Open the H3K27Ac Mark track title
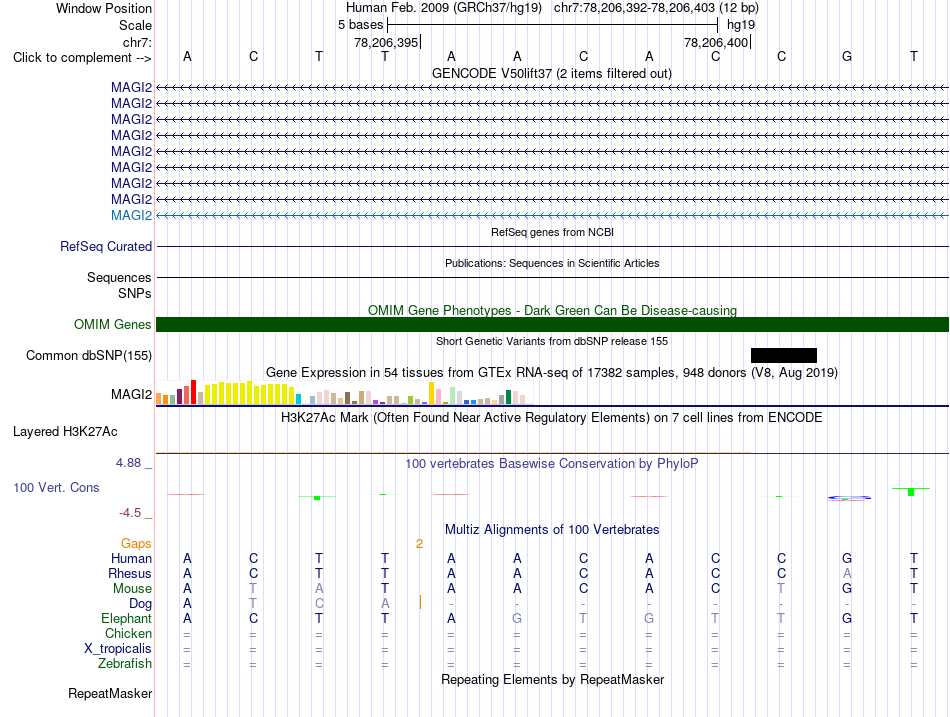The height and width of the screenshot is (717, 950). coord(551,418)
